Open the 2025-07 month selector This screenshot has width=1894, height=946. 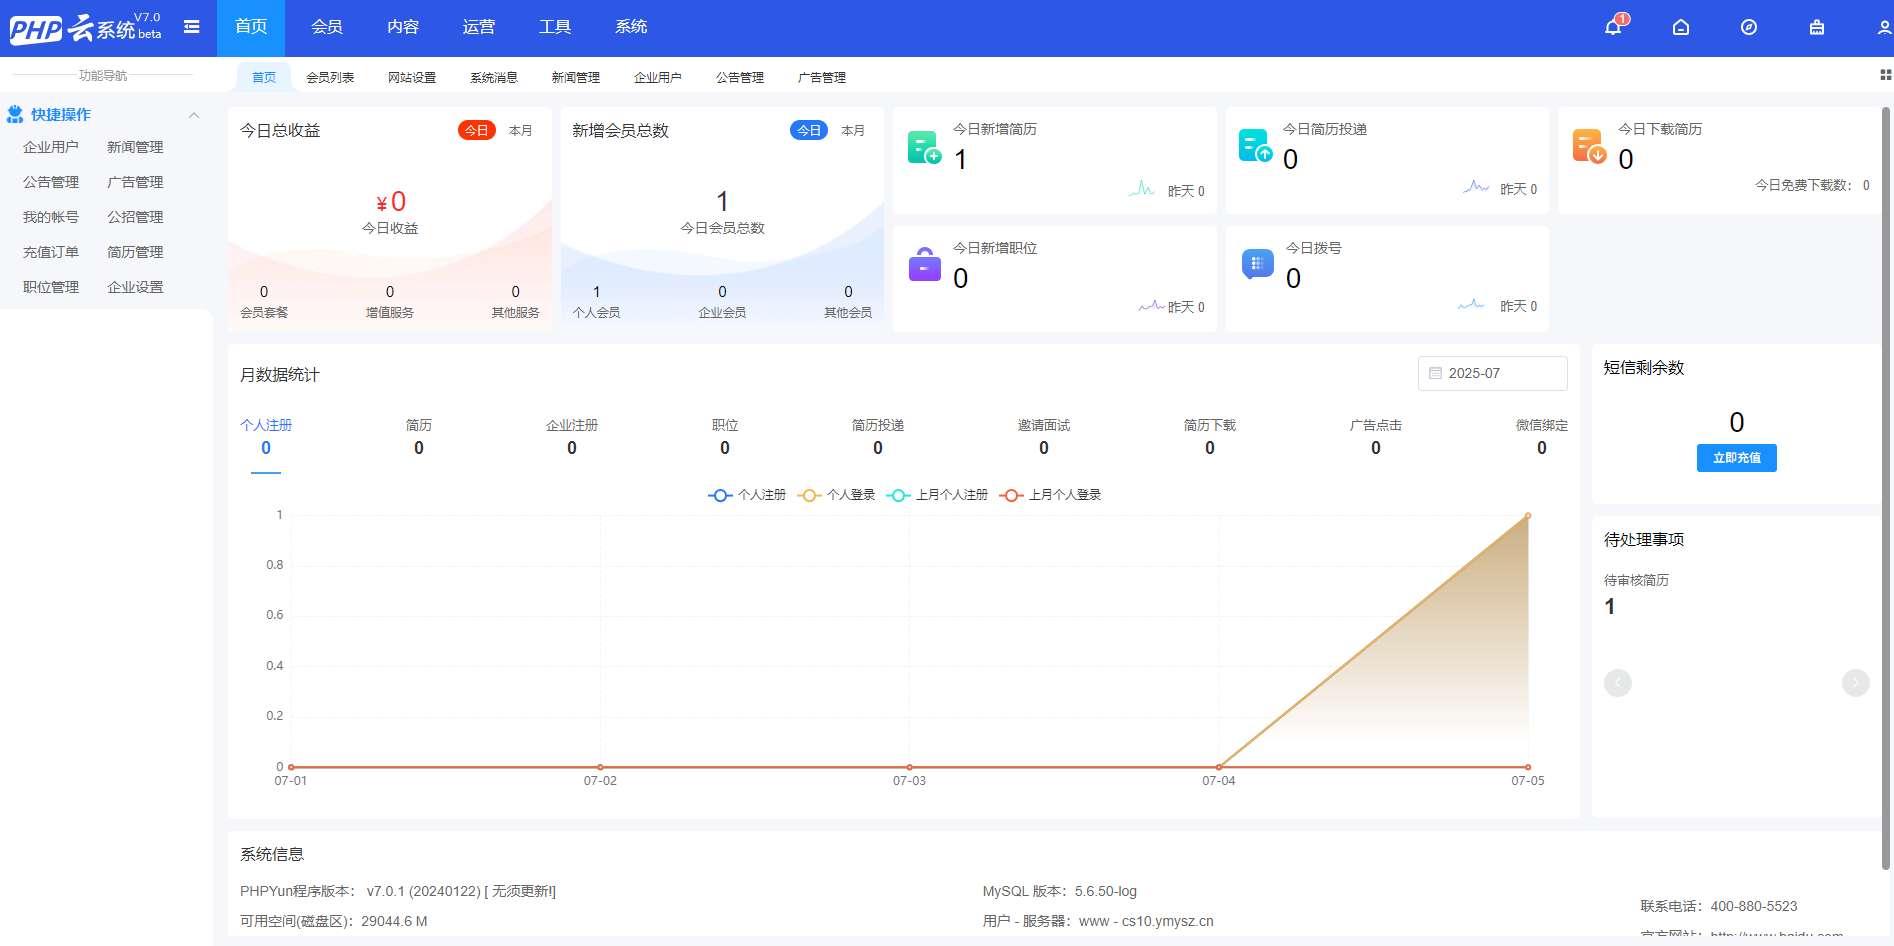(1492, 372)
